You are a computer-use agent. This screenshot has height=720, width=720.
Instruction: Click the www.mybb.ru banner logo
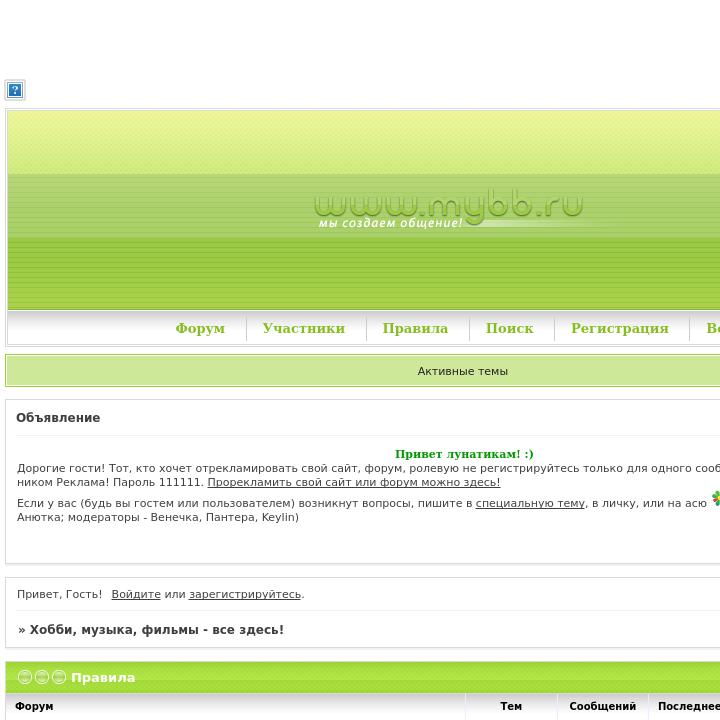coord(449,209)
